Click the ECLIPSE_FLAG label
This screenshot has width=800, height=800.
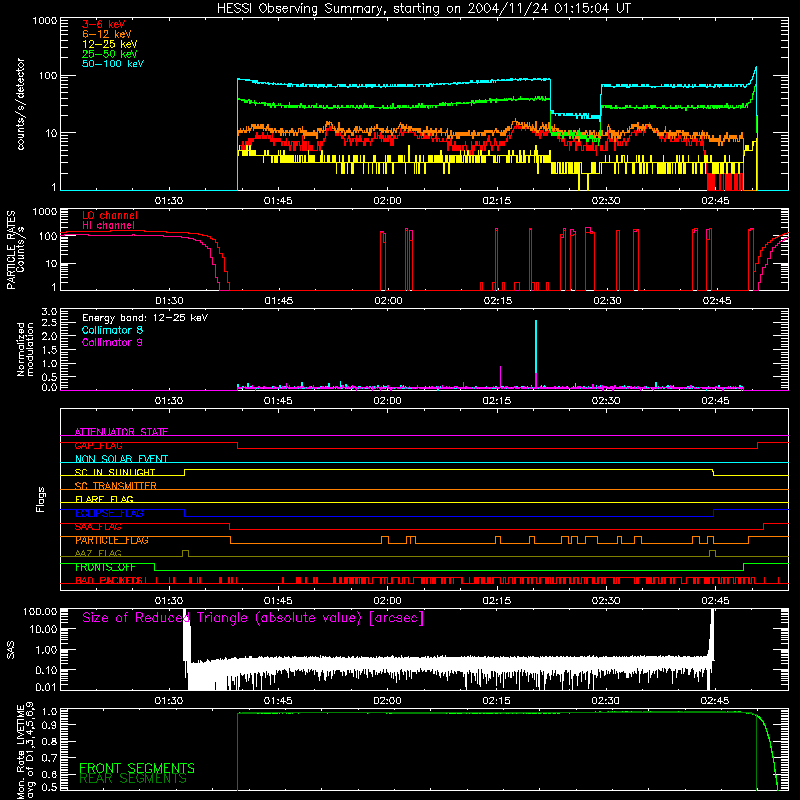click(109, 513)
